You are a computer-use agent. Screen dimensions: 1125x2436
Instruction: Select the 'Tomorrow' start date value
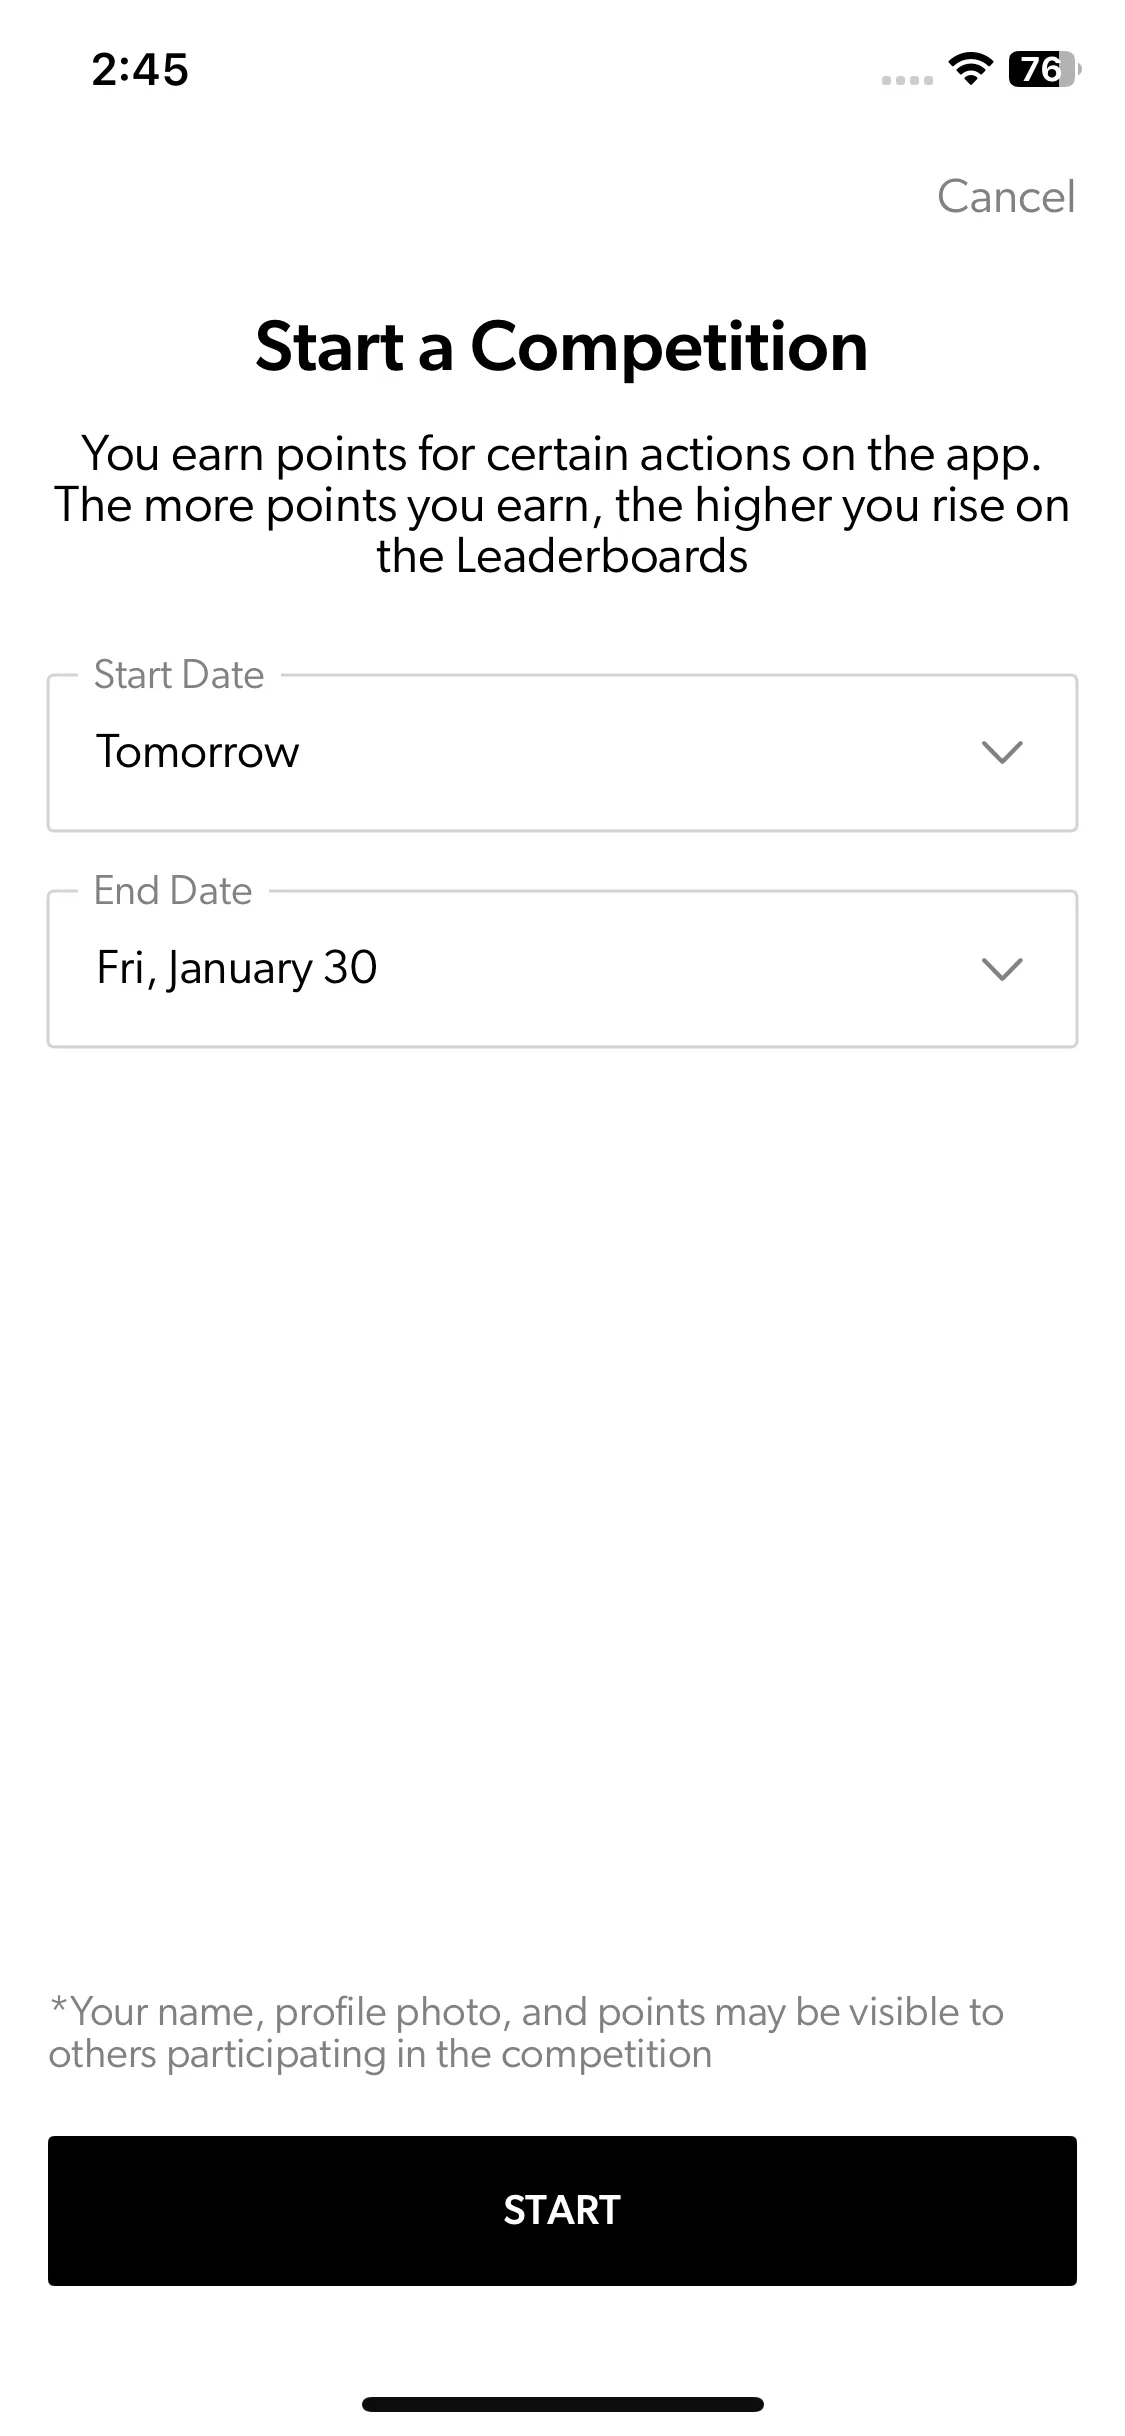pyautogui.click(x=198, y=752)
